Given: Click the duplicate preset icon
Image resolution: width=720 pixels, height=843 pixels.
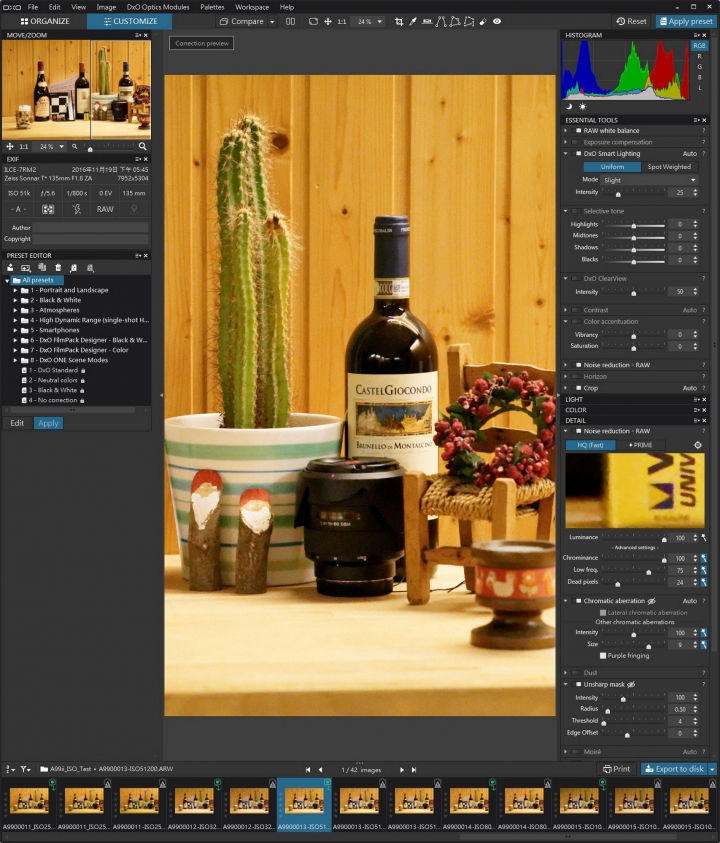Looking at the screenshot, I should tap(42, 268).
